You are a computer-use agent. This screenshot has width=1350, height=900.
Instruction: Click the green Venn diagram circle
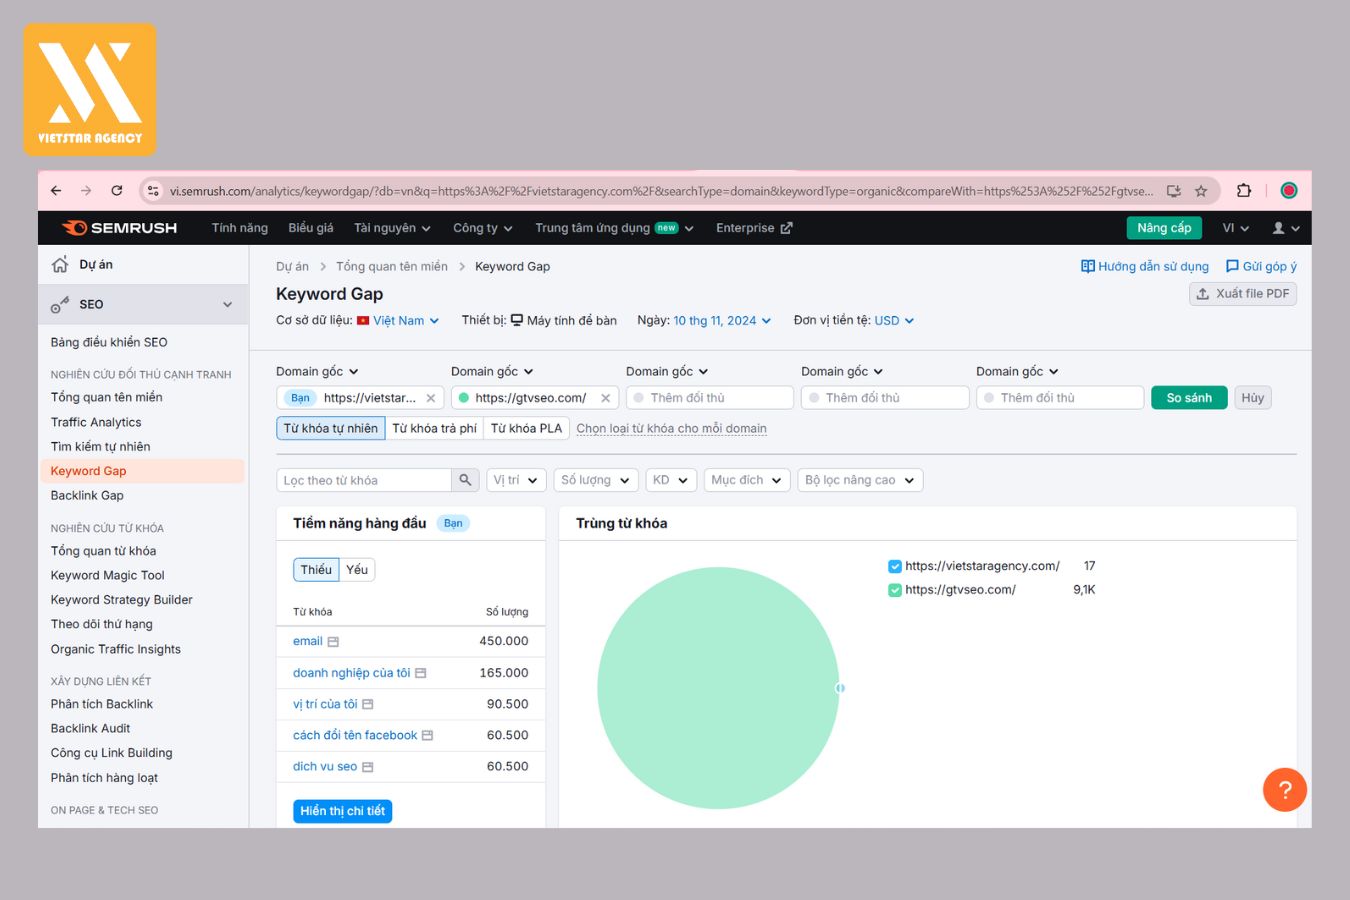point(718,688)
